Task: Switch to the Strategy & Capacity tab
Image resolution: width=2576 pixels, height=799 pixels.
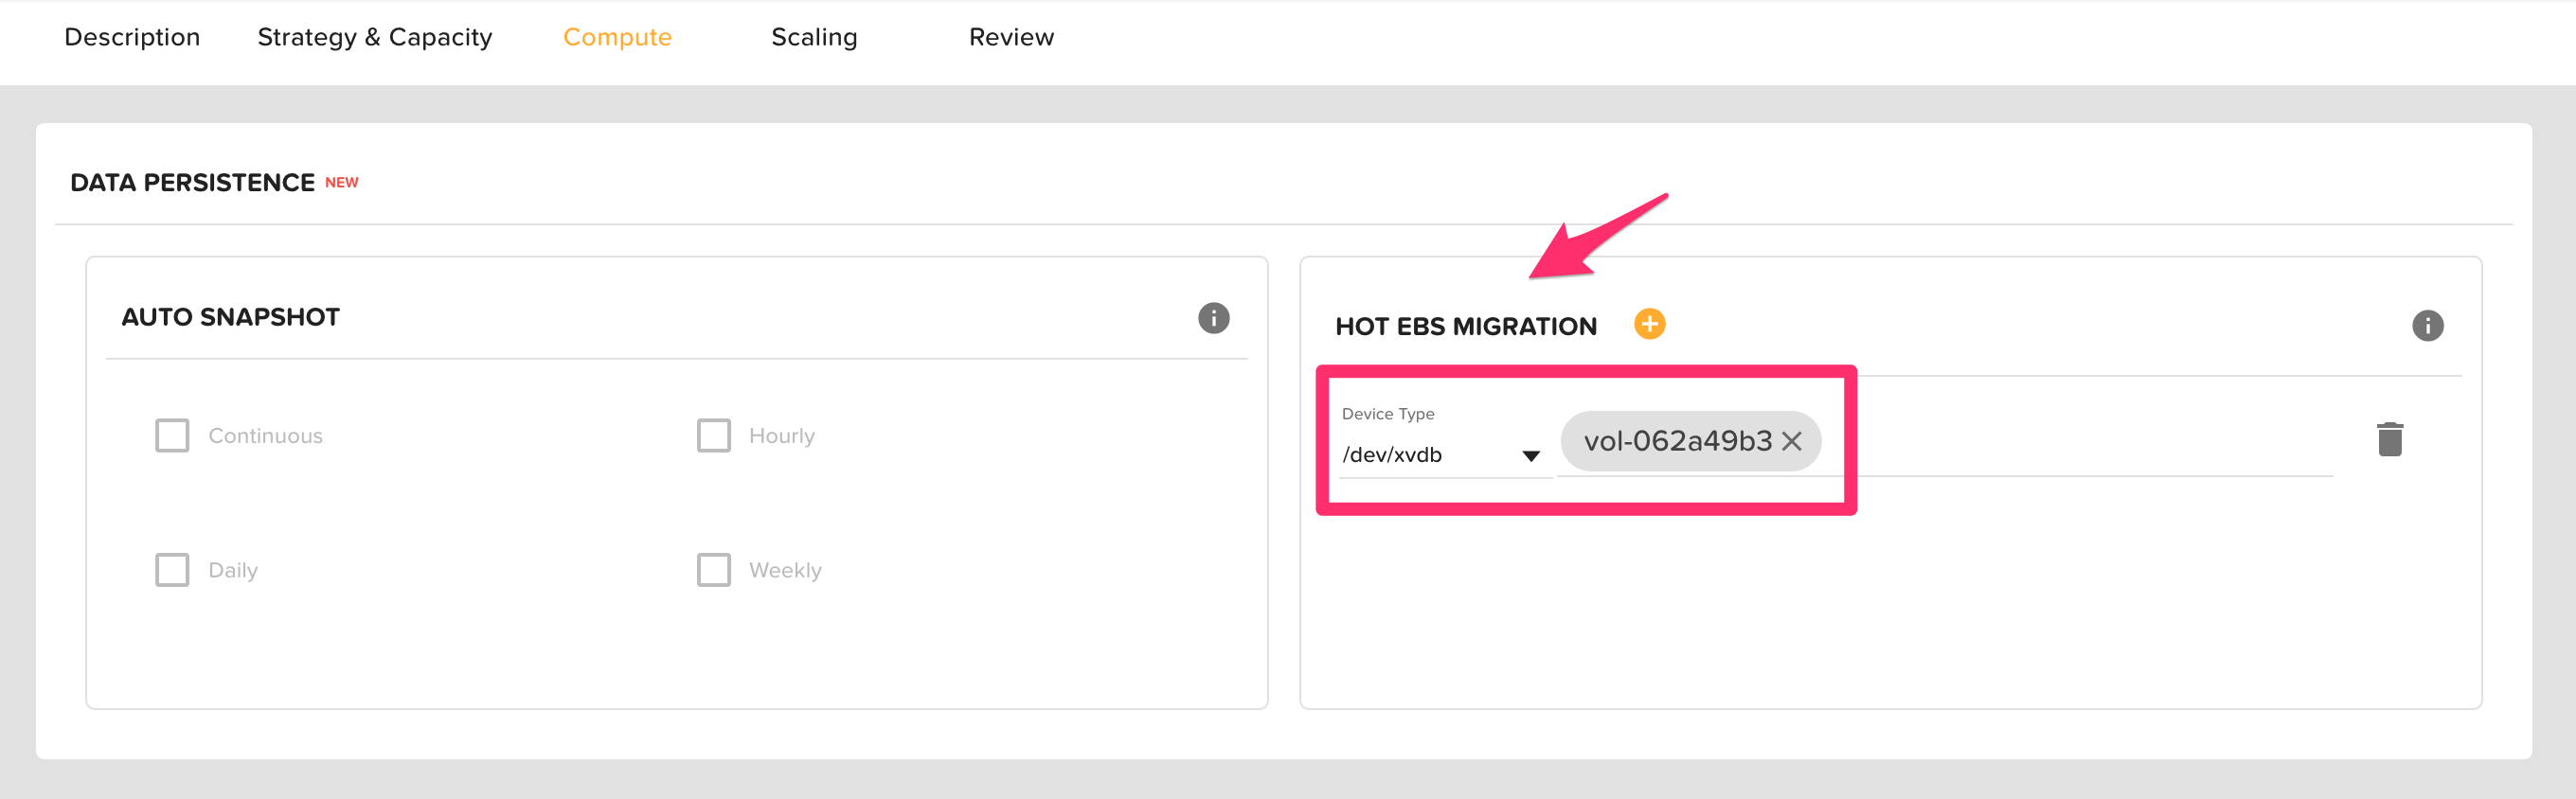Action: pyautogui.click(x=374, y=37)
